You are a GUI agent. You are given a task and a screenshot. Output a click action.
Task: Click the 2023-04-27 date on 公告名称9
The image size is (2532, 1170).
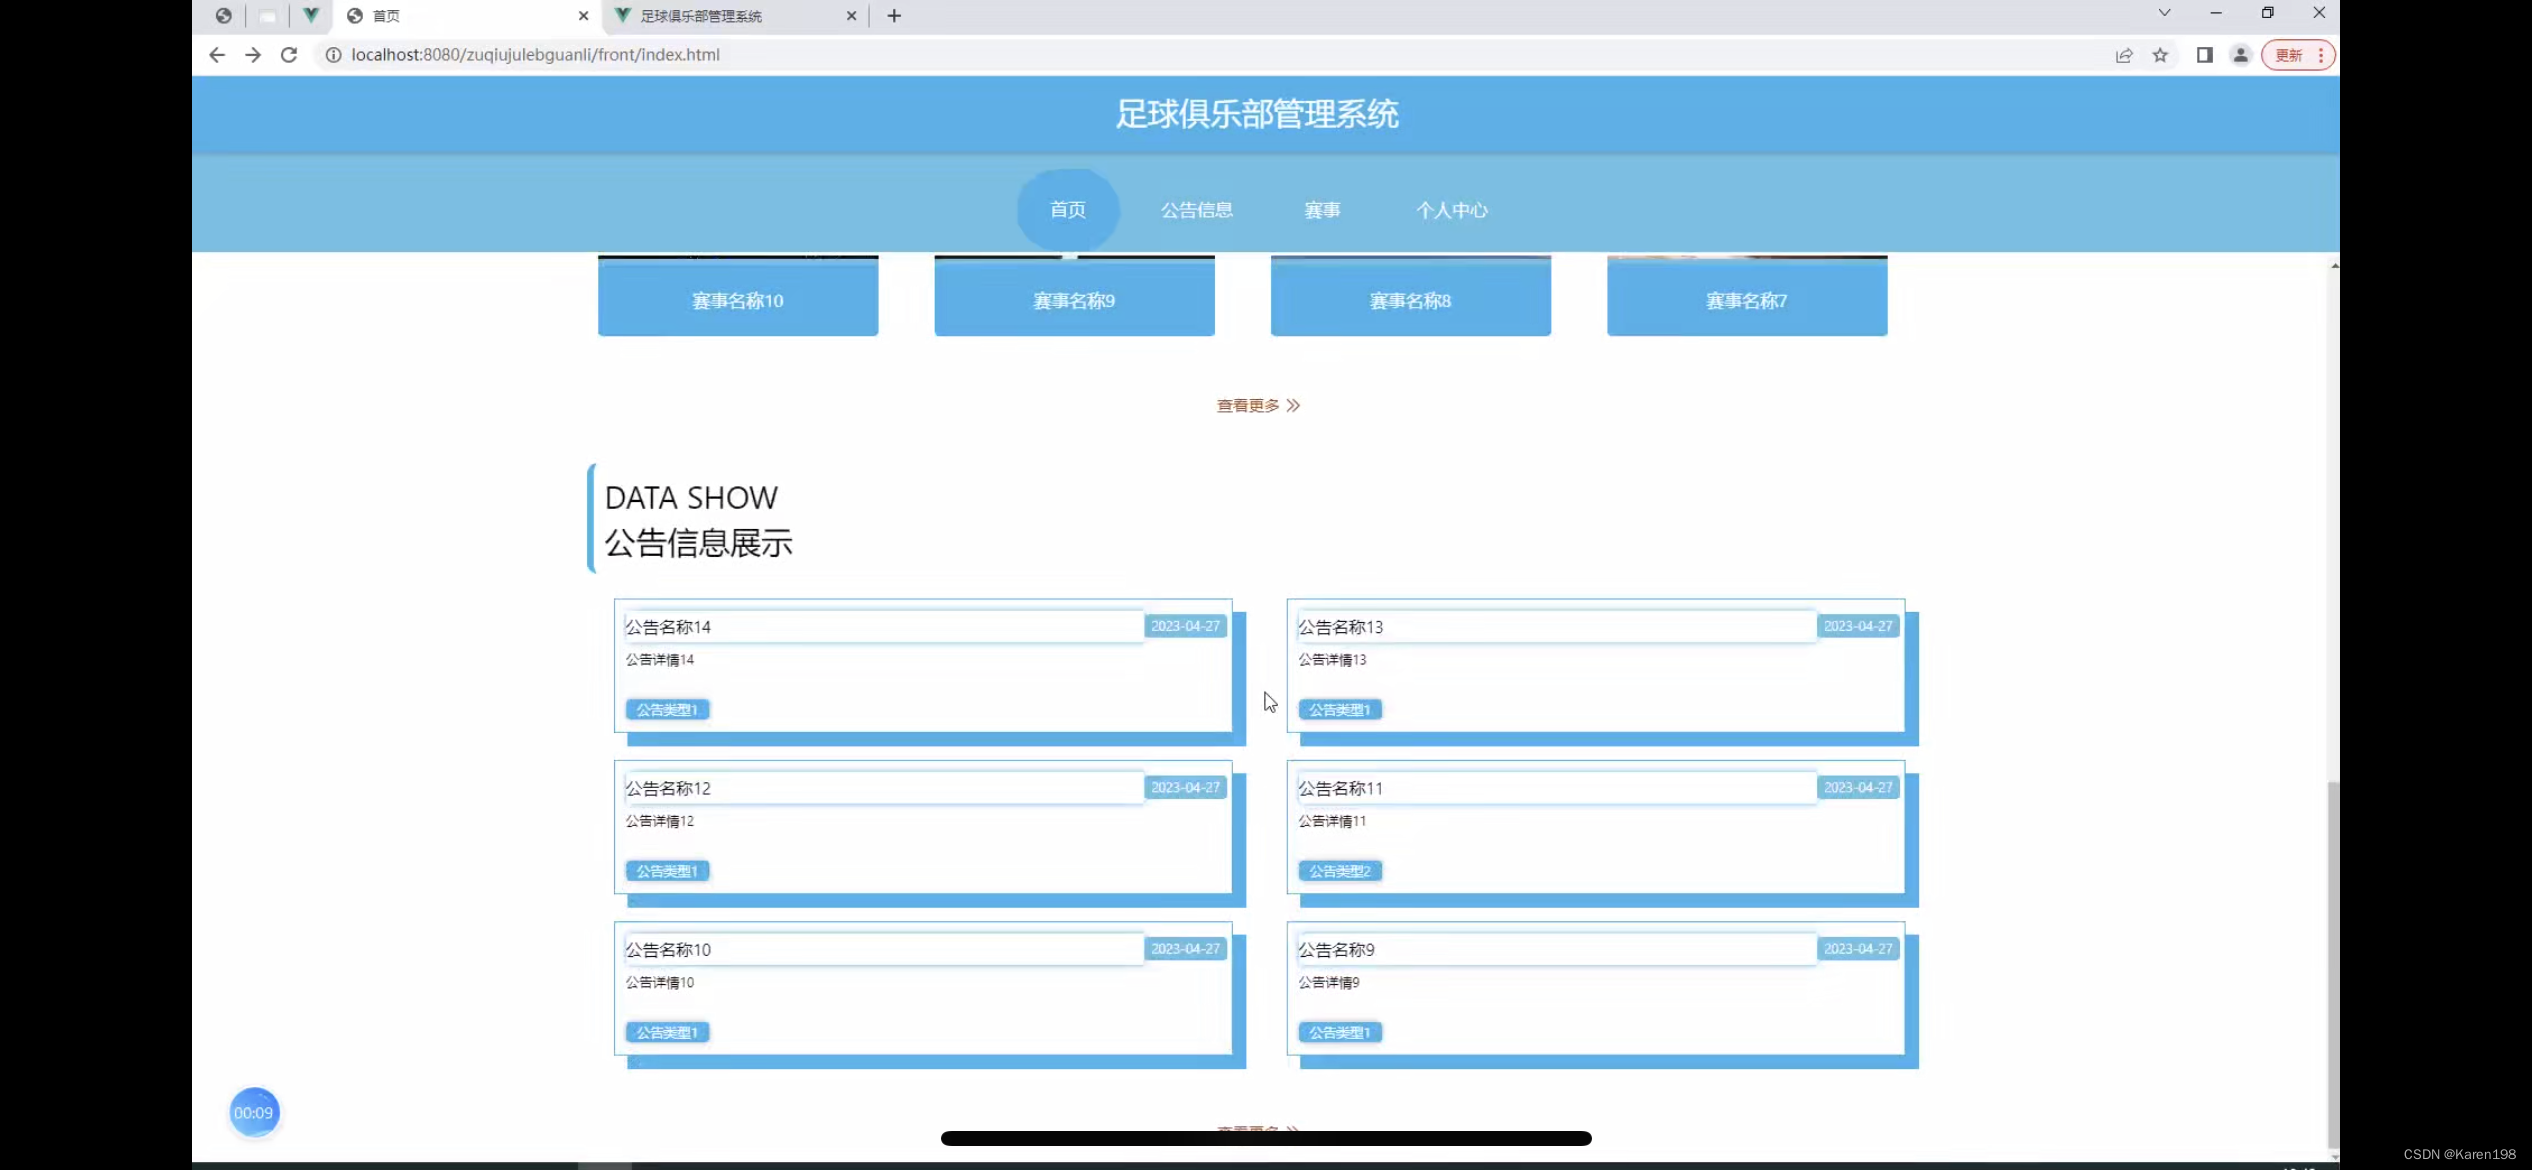1858,948
